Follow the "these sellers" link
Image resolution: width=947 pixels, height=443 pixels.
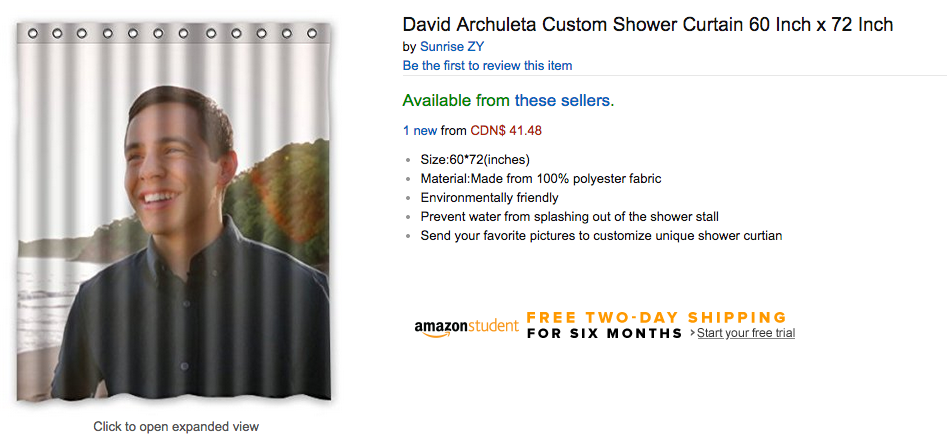point(562,101)
